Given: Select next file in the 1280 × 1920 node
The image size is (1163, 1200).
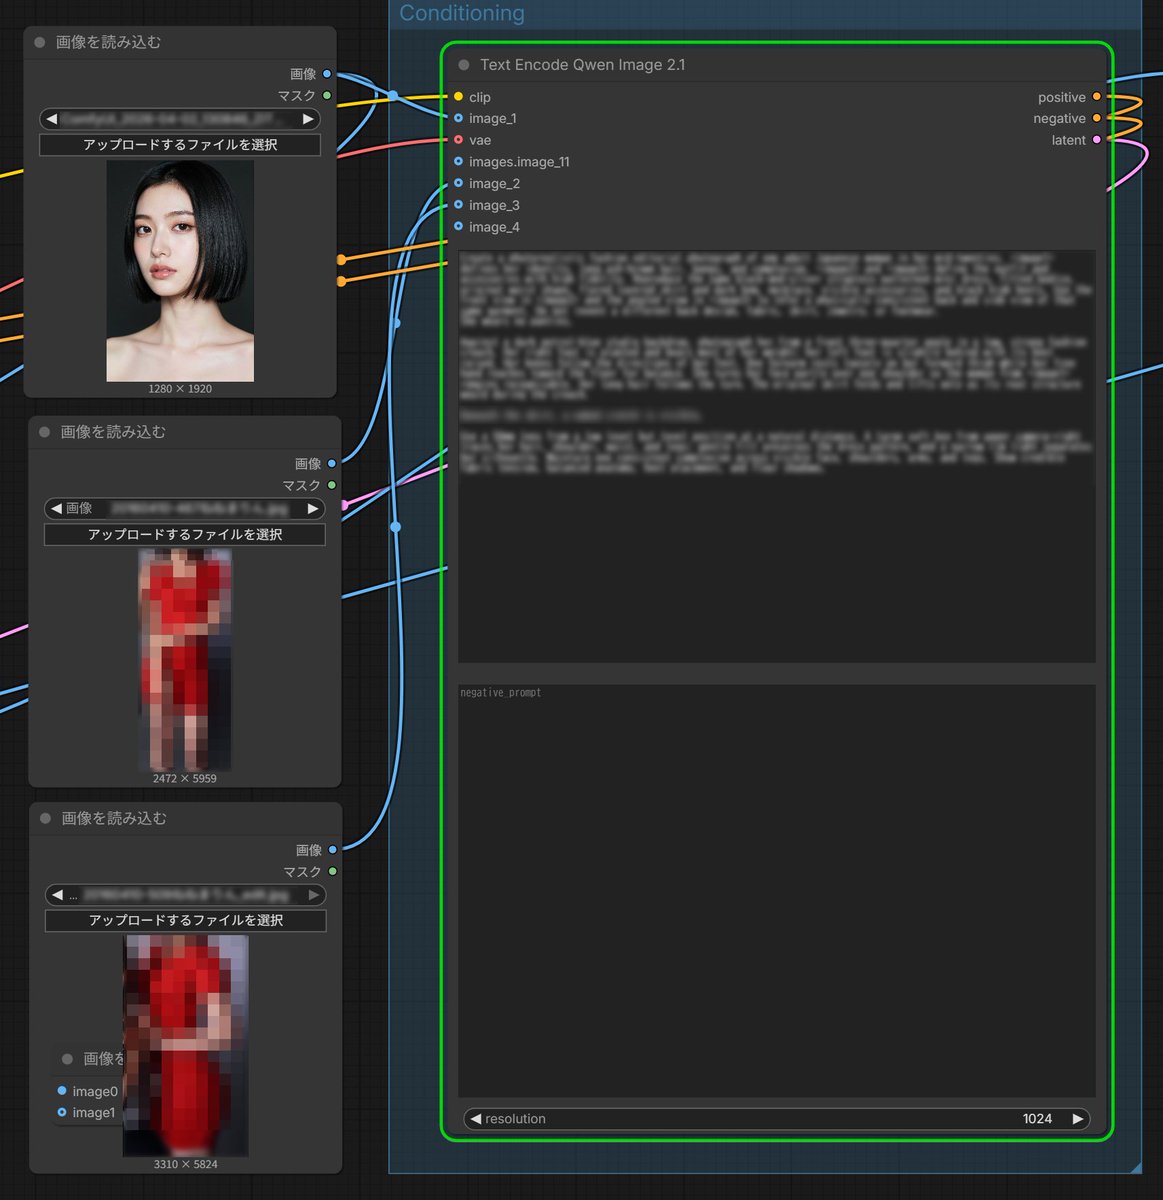Looking at the screenshot, I should 308,119.
